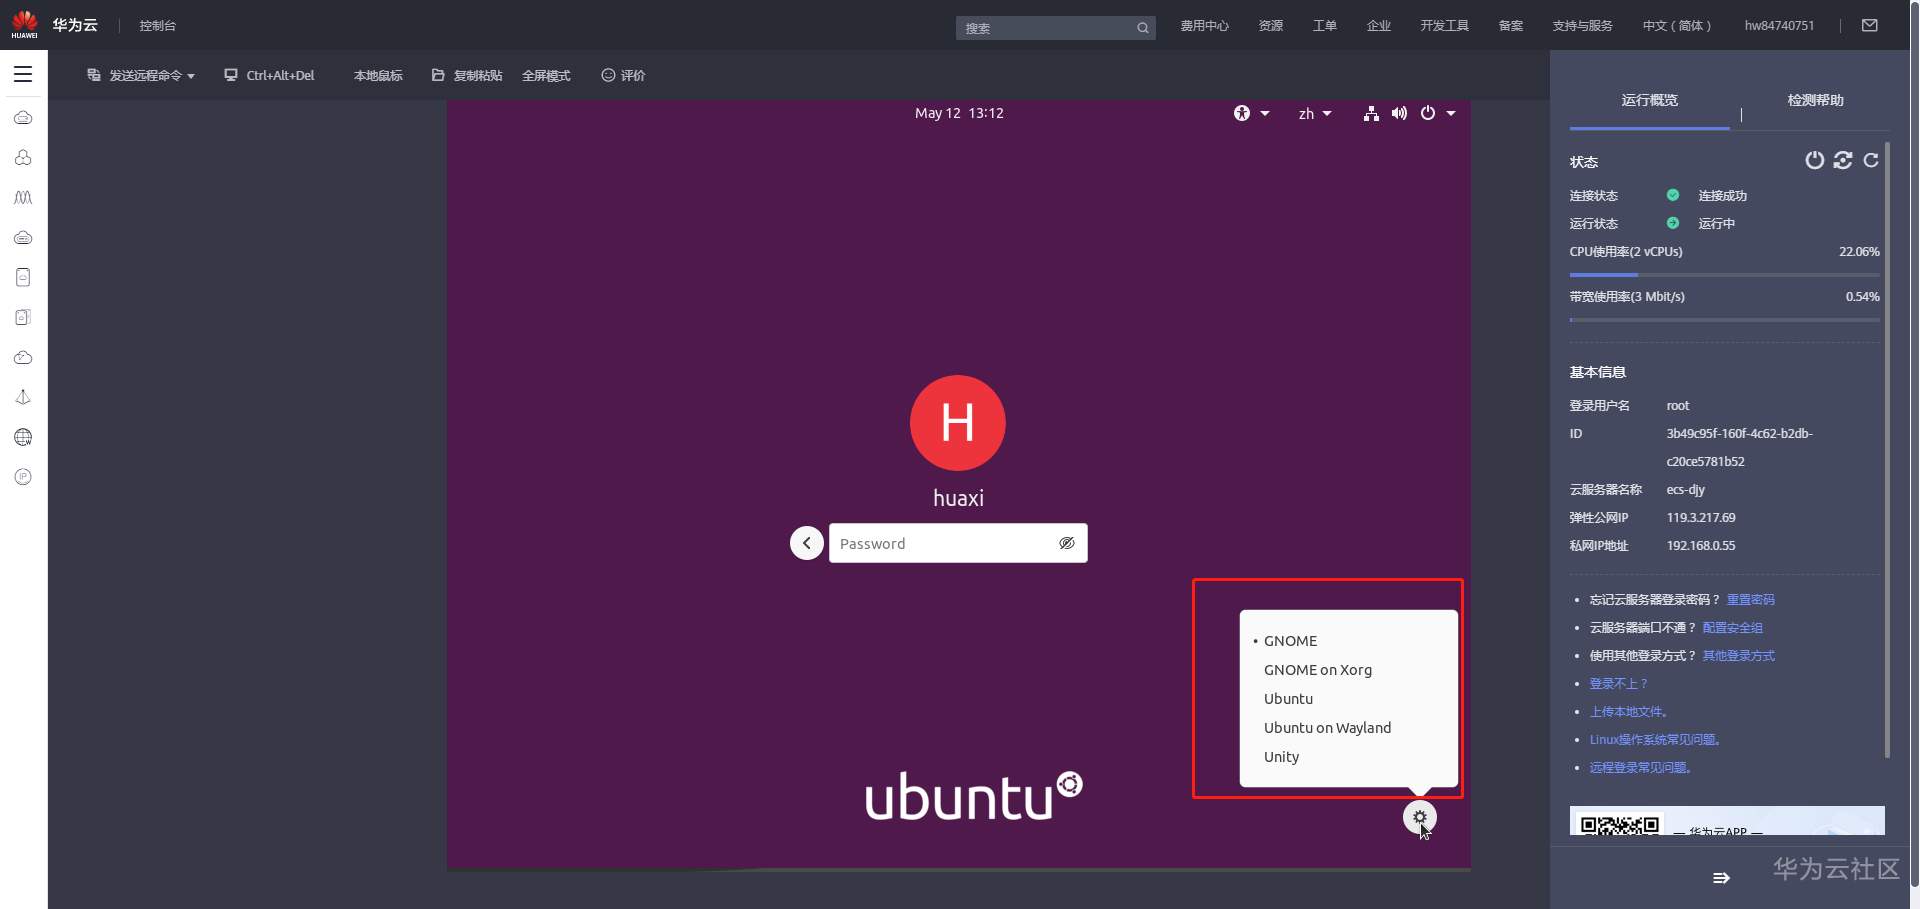
Task: Click the 登录不上？ link
Action: (x=1619, y=684)
